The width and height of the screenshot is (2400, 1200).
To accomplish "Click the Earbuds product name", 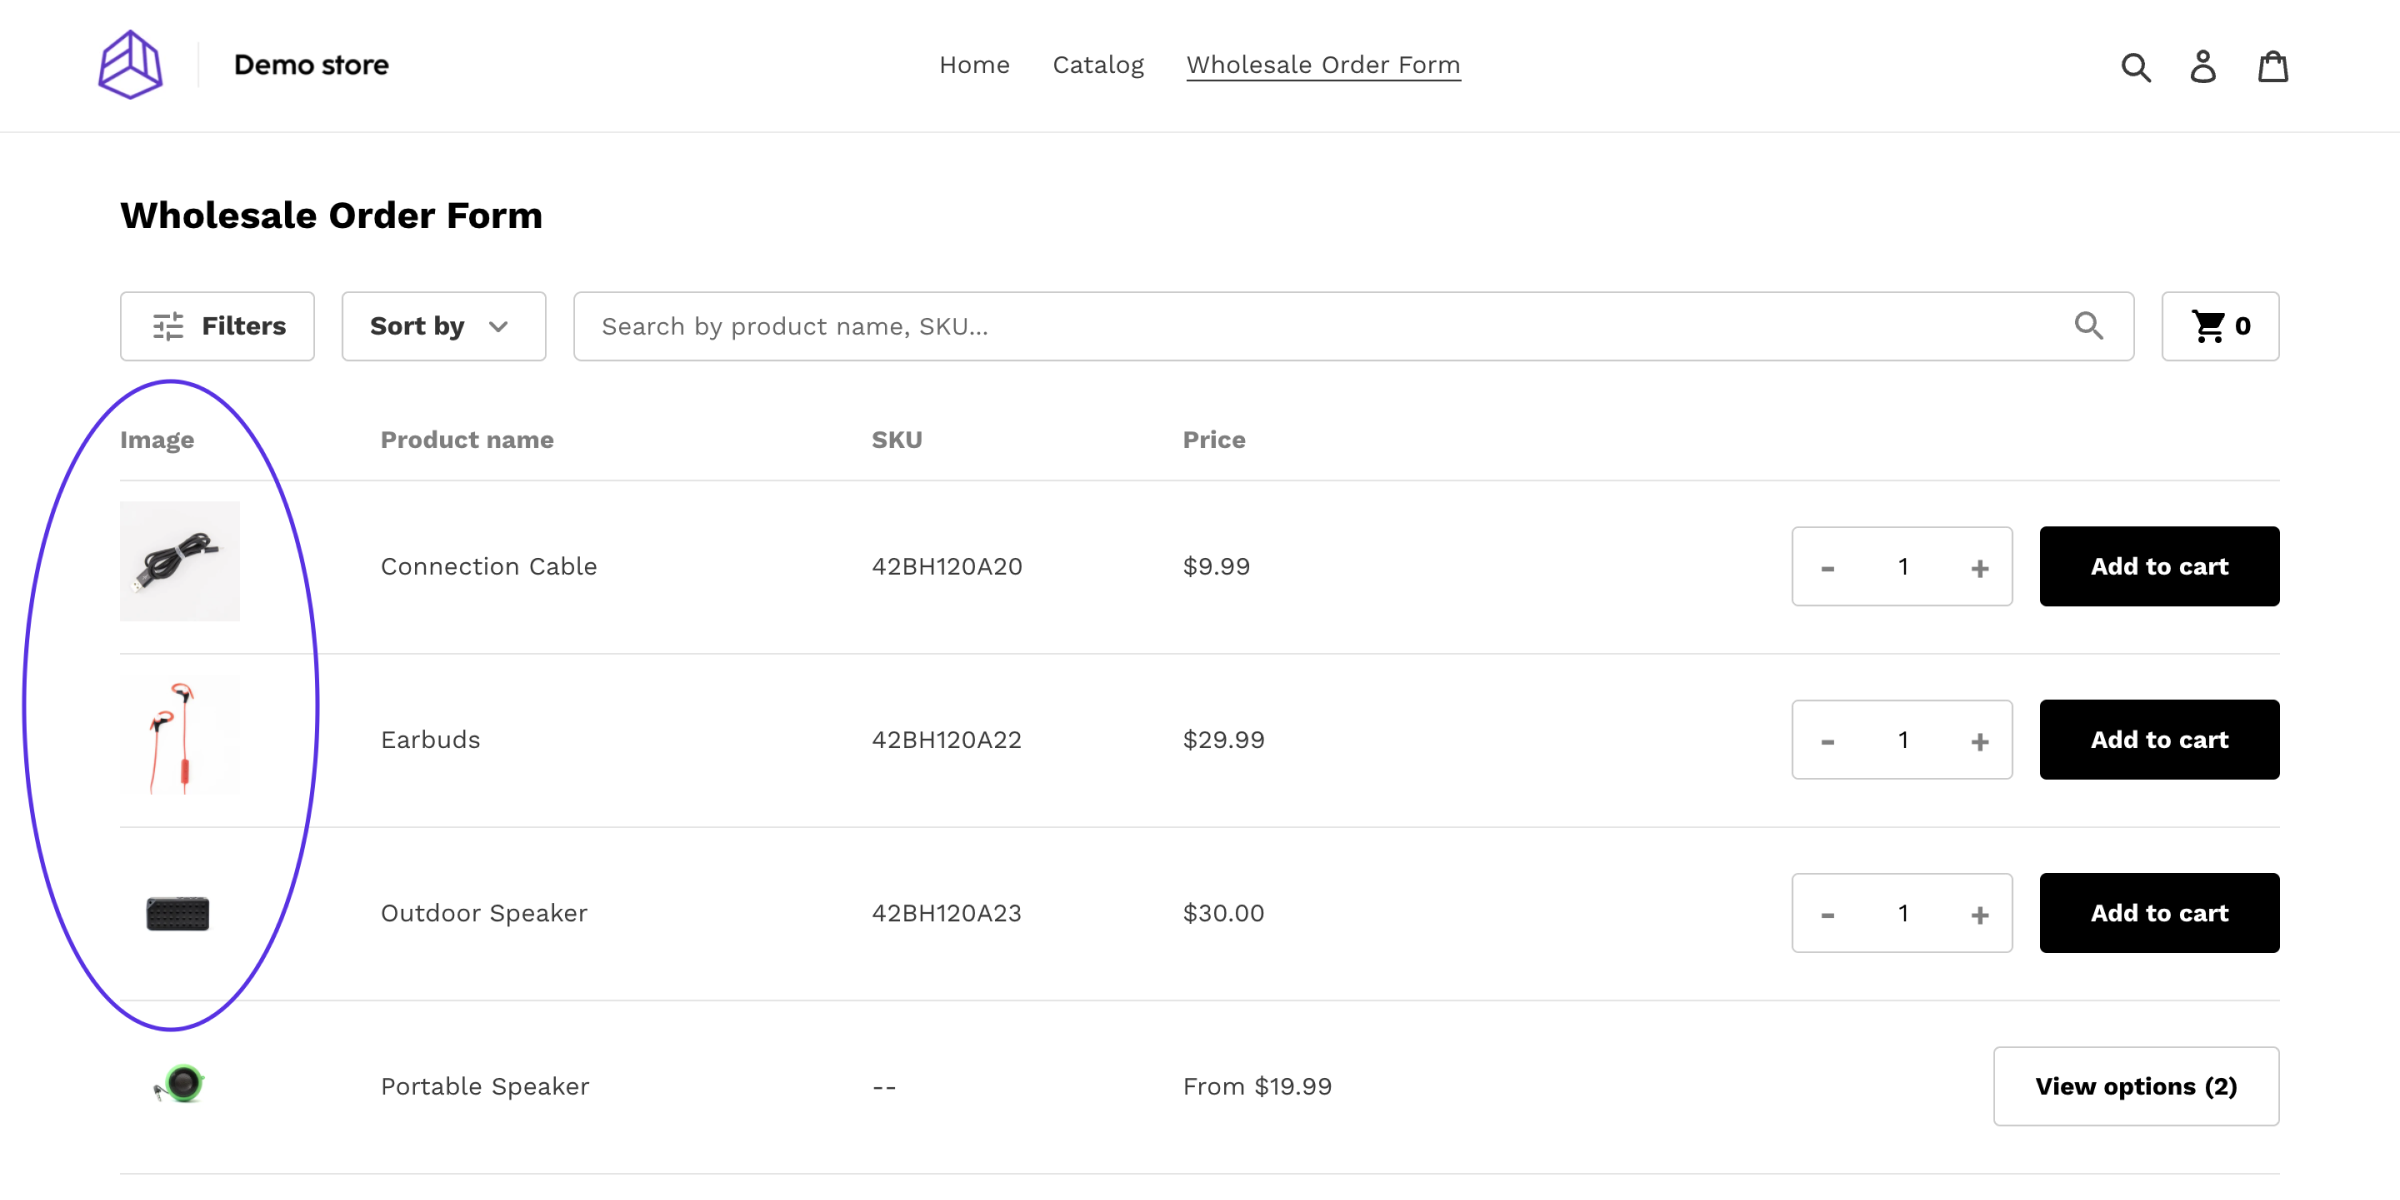I will point(430,739).
